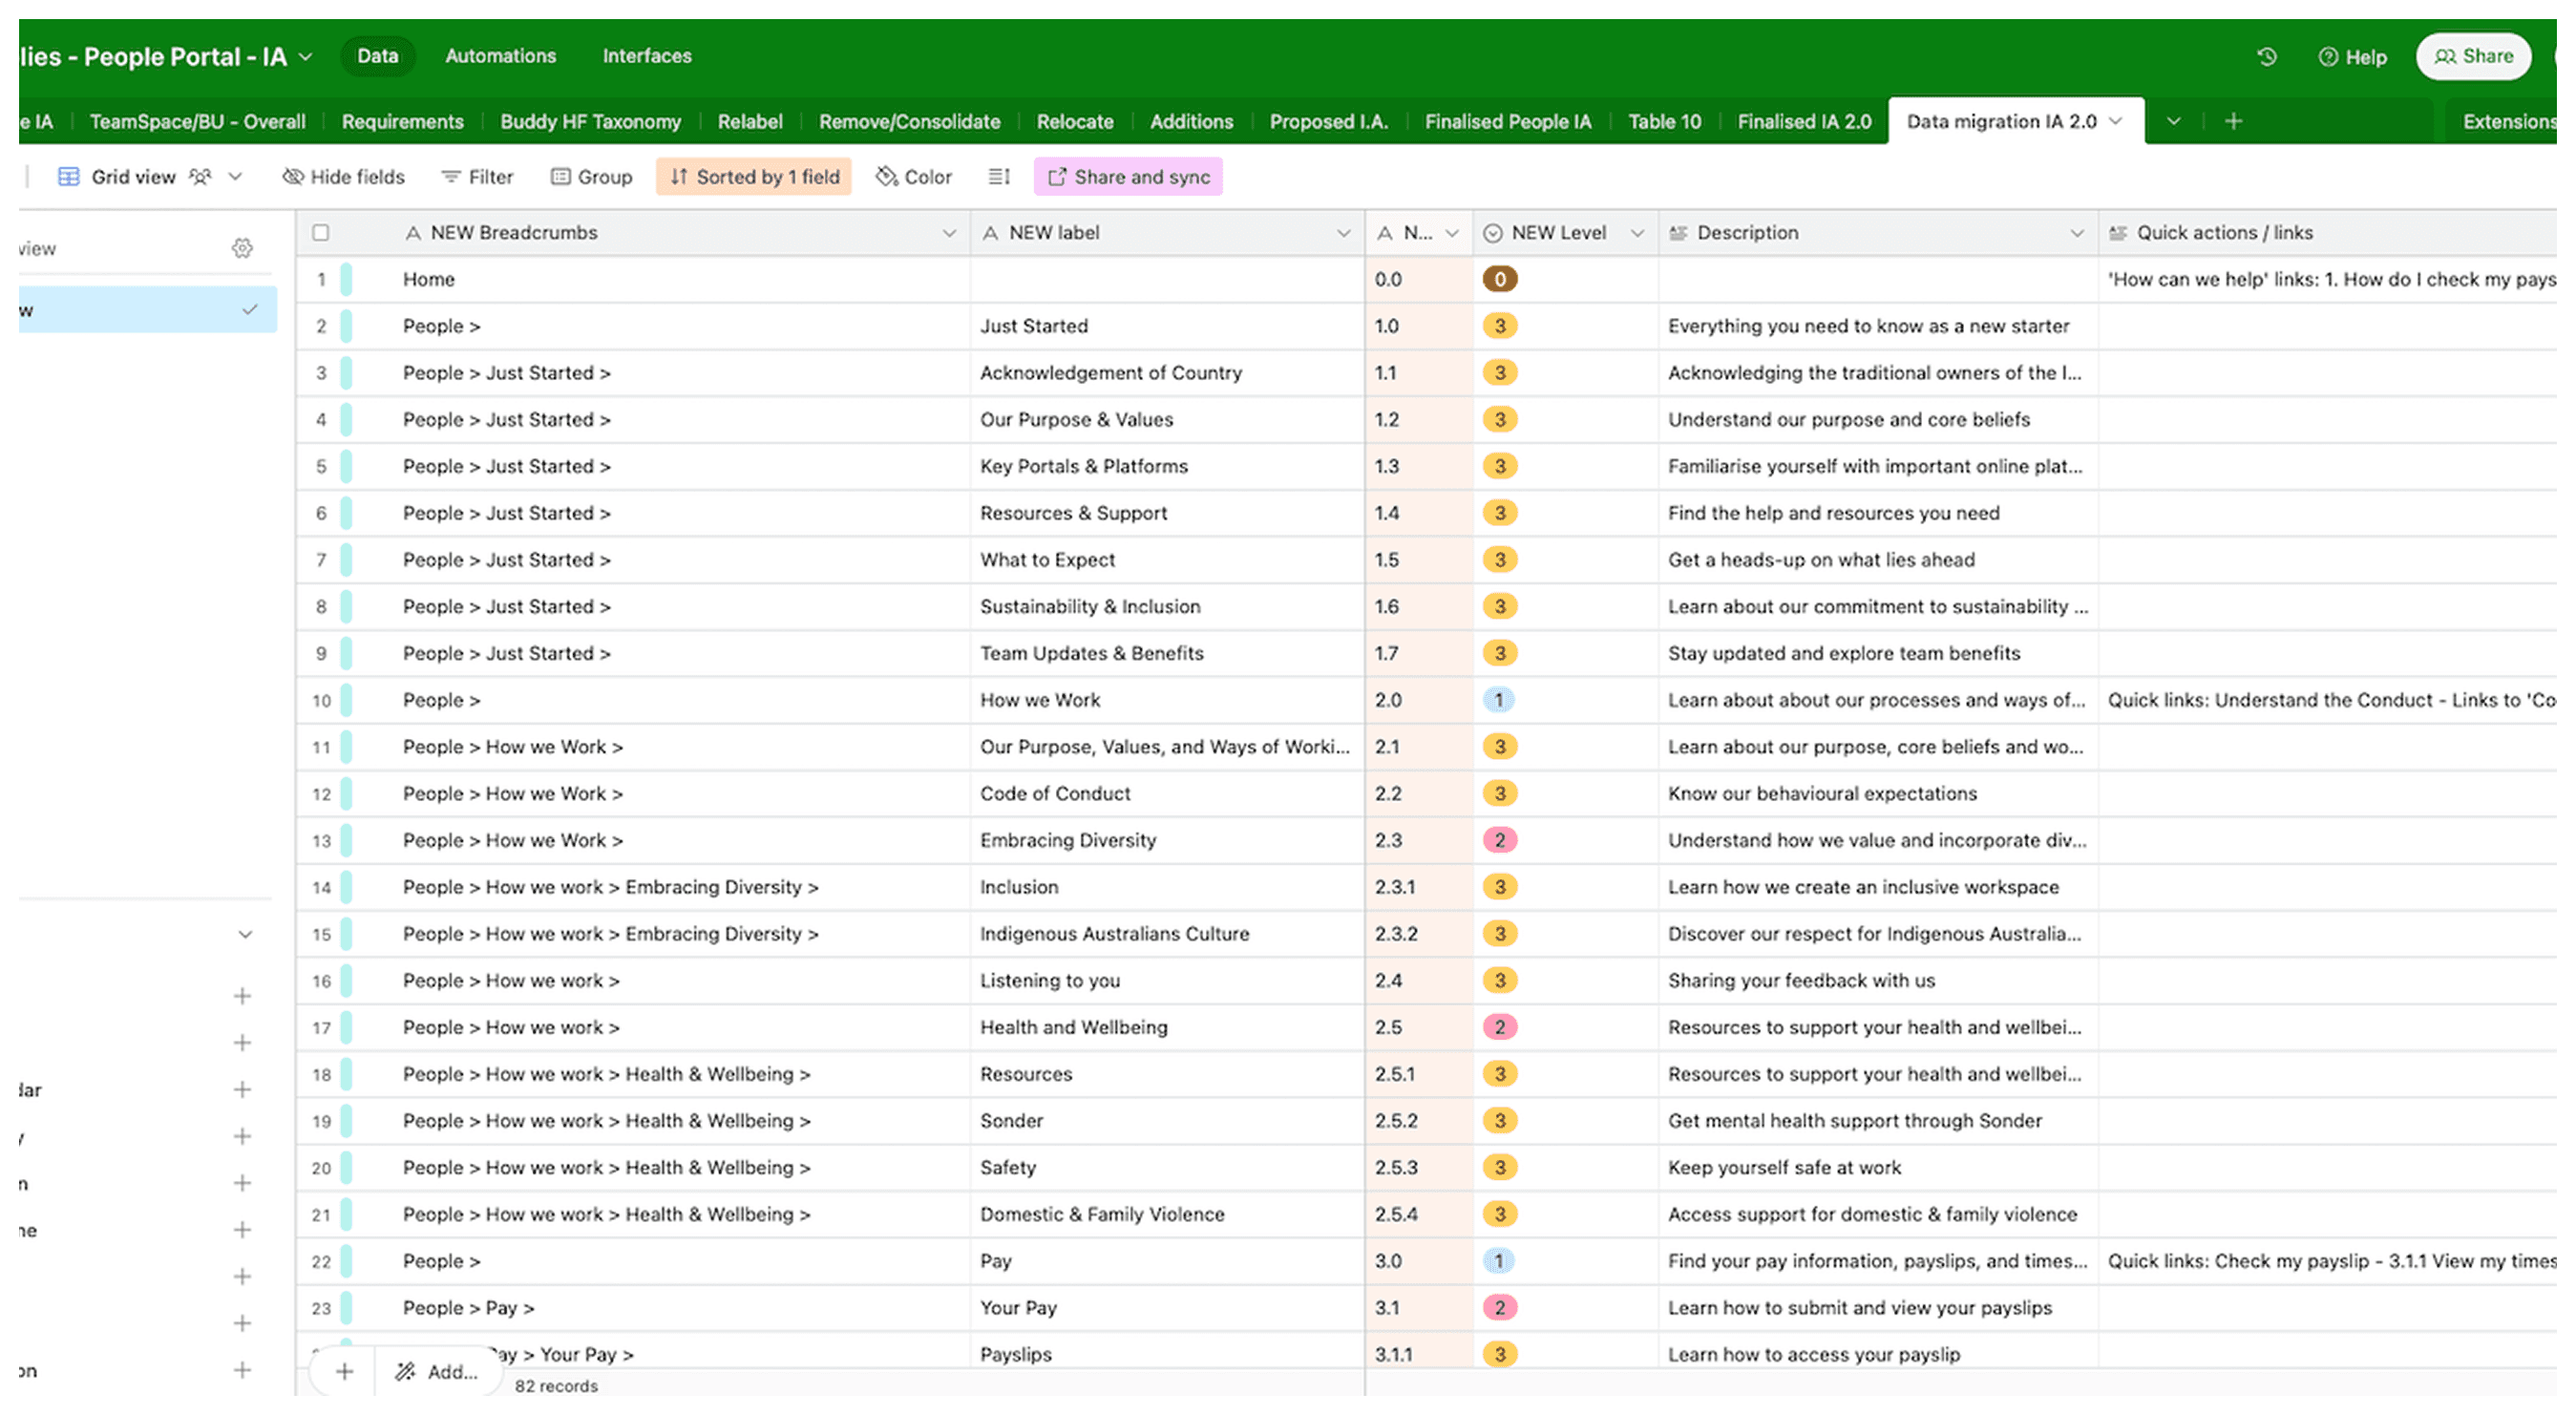The width and height of the screenshot is (2576, 1415).
Task: Open base history via the clock icon
Action: click(2265, 57)
